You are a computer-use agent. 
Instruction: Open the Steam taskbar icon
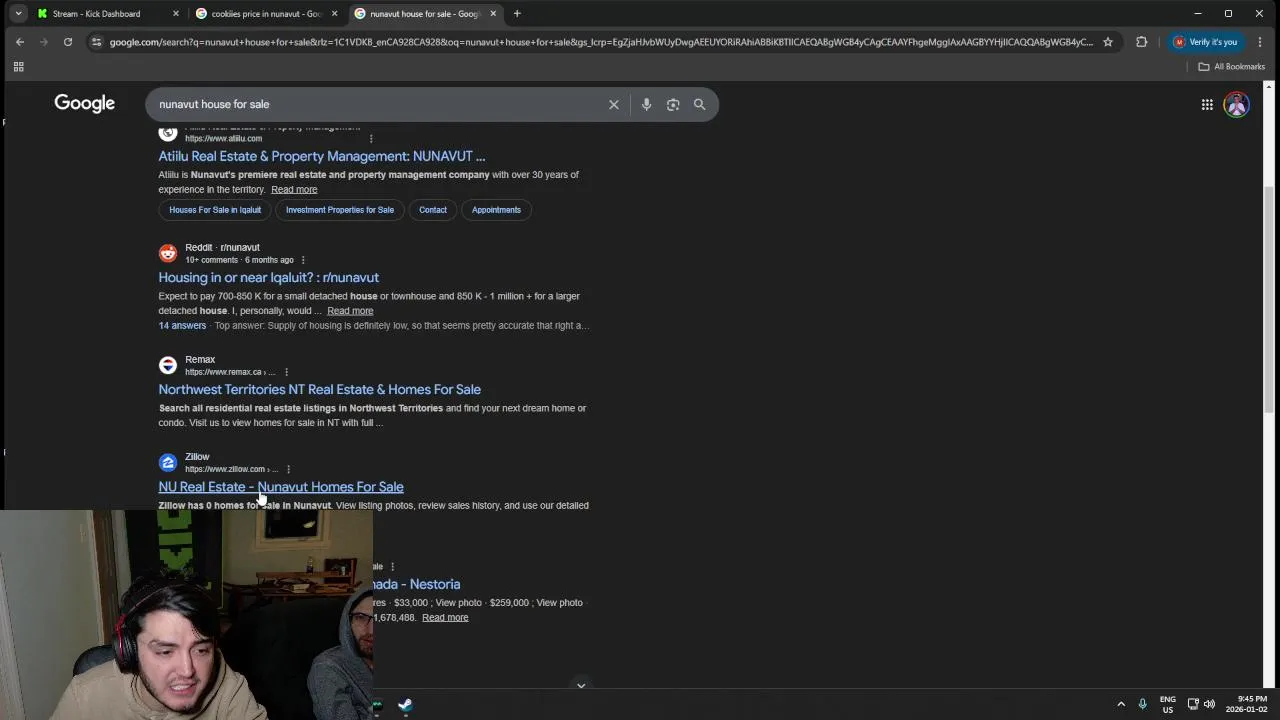(x=405, y=705)
